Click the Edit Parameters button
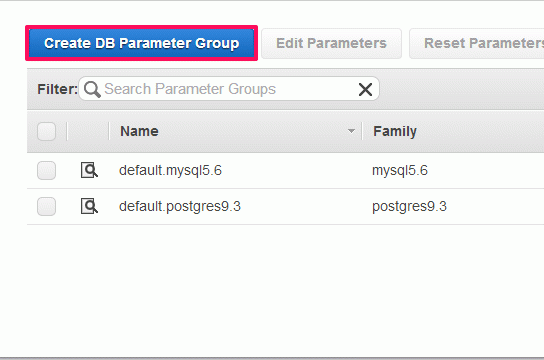 331,43
